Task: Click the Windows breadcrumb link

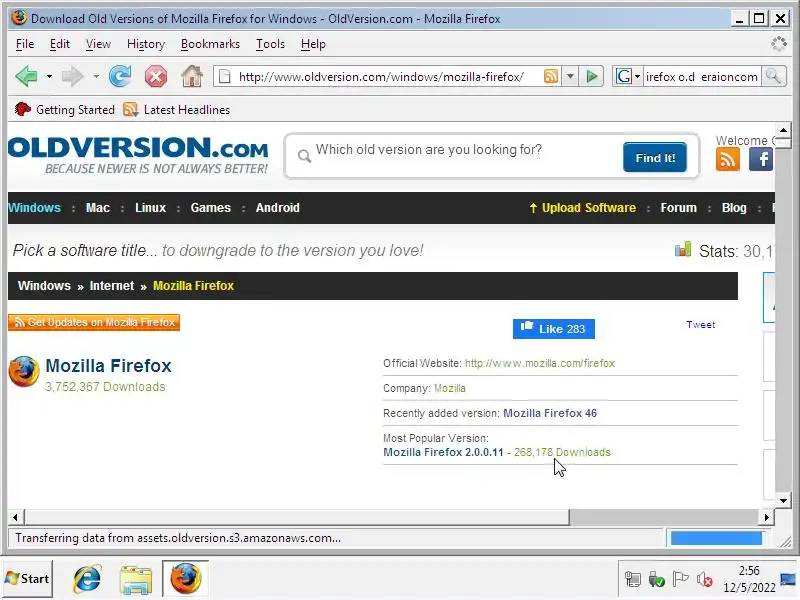Action: [44, 286]
